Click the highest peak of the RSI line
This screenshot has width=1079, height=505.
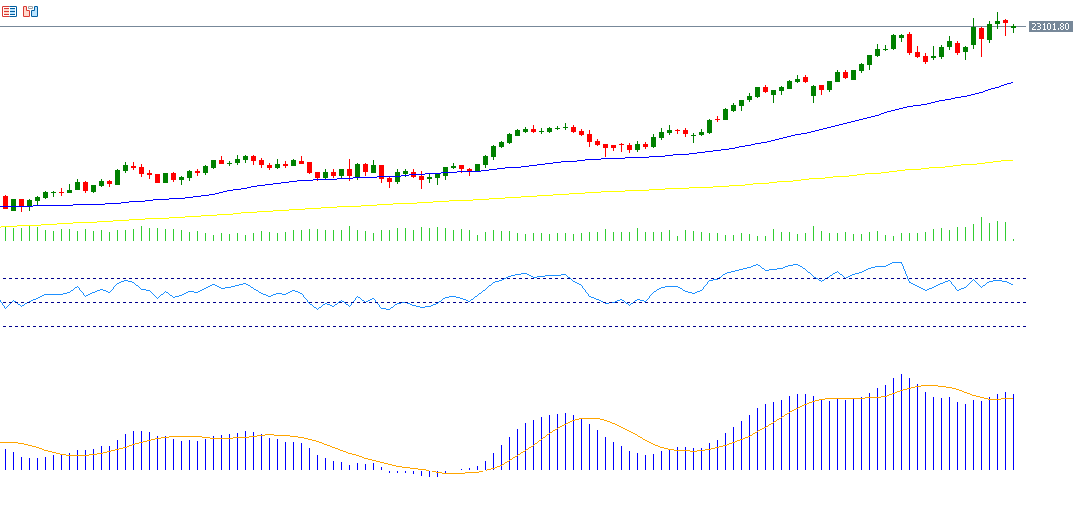[897, 263]
